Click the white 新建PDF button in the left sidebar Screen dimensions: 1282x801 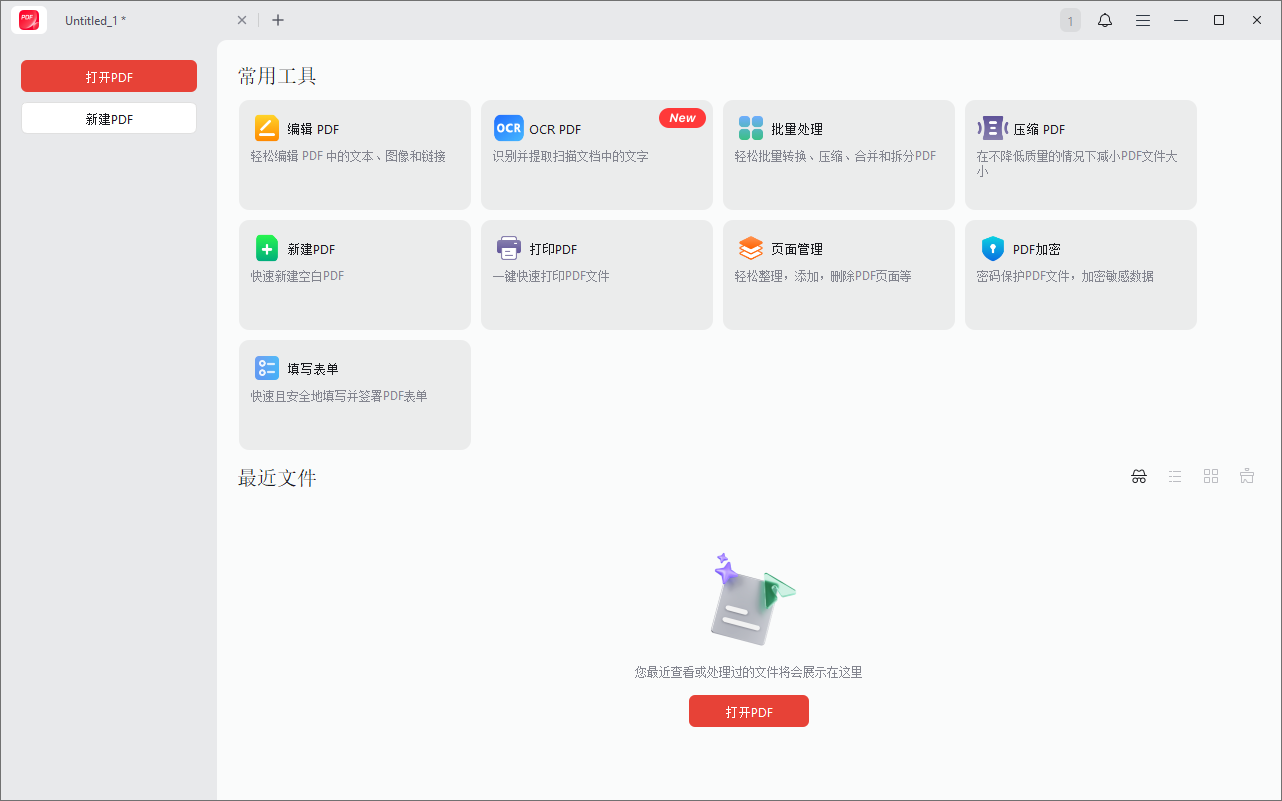109,118
